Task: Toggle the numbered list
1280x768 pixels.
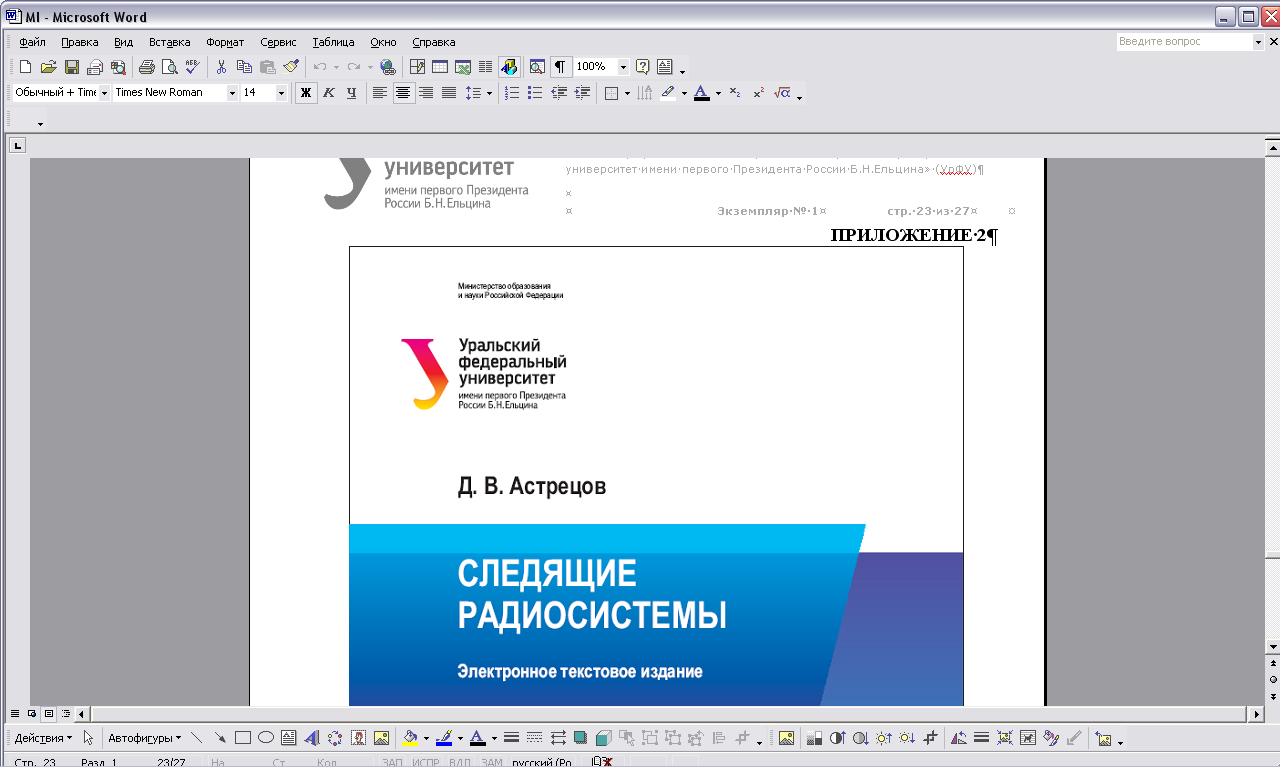Action: 512,93
